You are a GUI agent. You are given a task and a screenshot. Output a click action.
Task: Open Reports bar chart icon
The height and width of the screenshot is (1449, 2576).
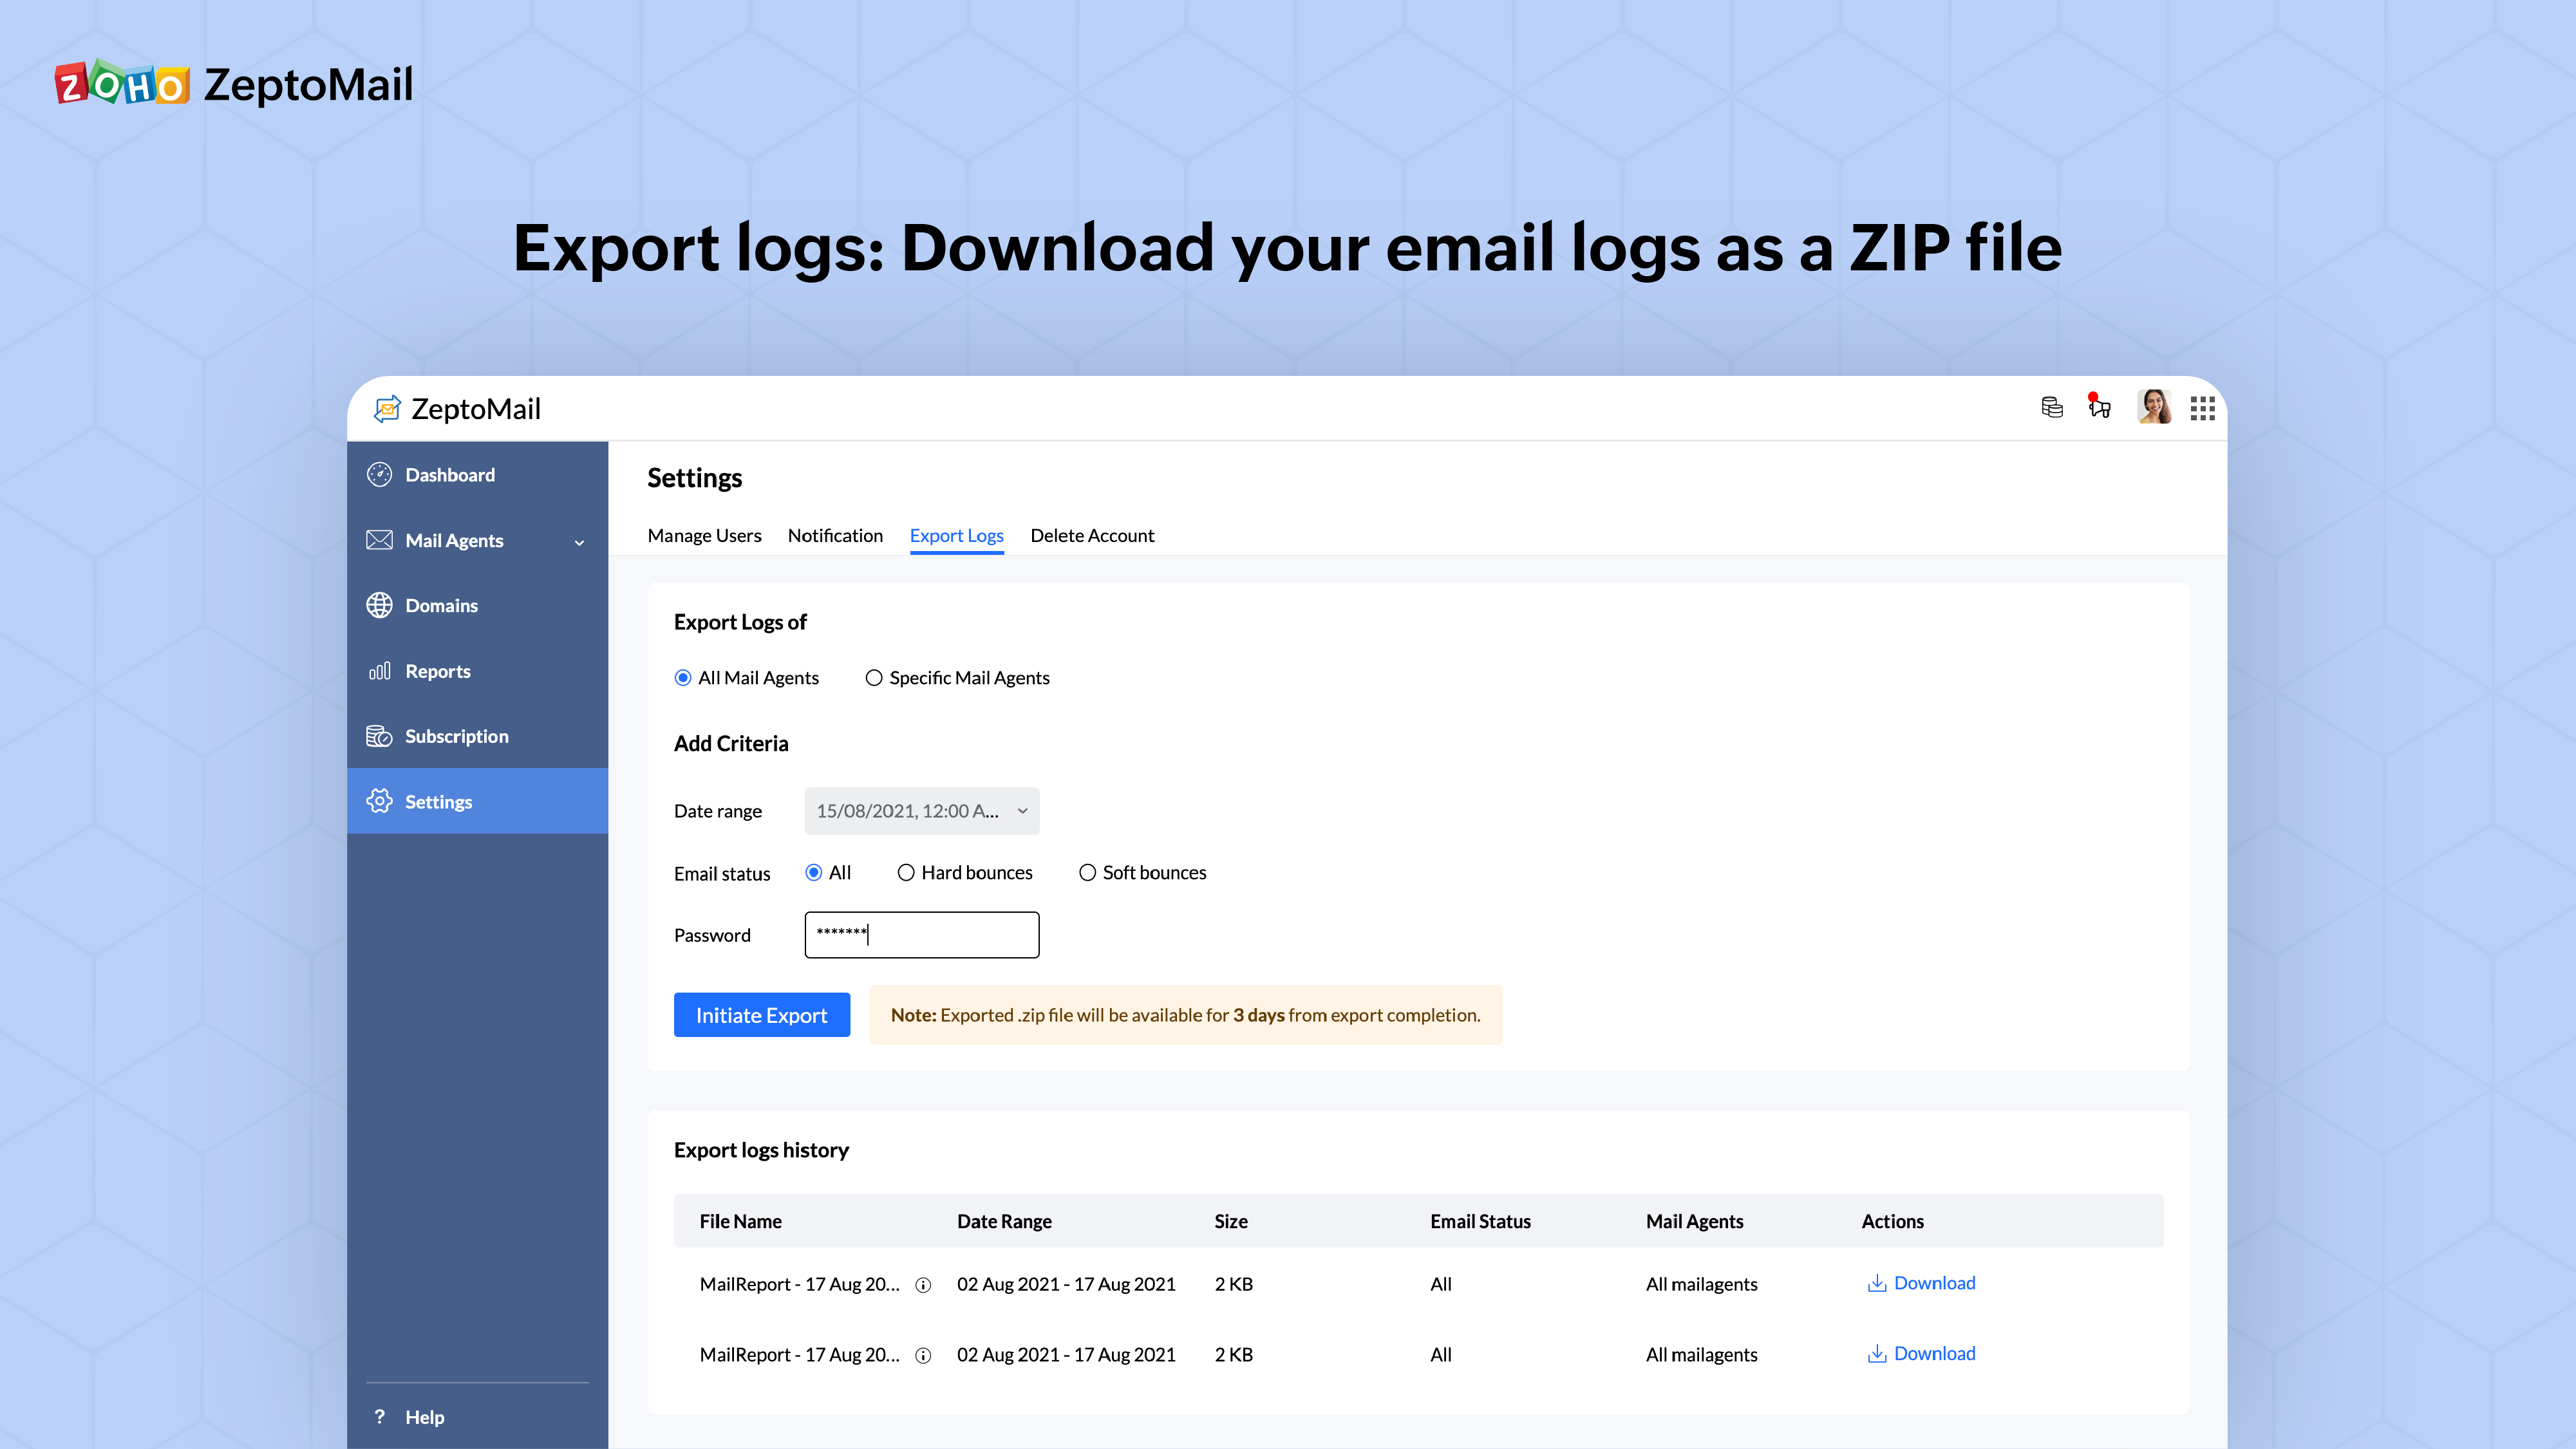tap(379, 671)
